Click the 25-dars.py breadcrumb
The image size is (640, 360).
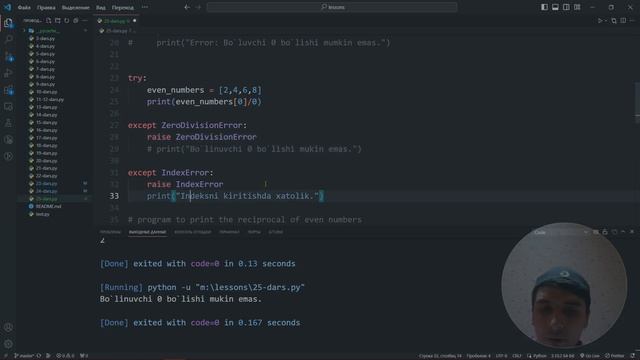click(116, 31)
